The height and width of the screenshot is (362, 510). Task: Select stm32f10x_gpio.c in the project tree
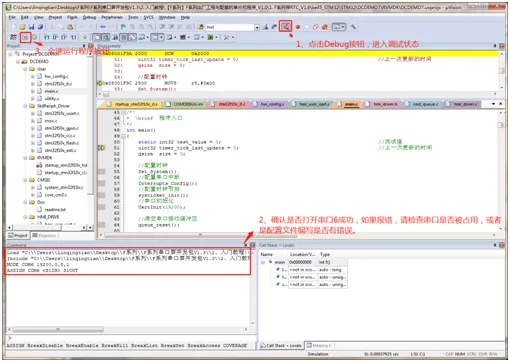(62, 128)
